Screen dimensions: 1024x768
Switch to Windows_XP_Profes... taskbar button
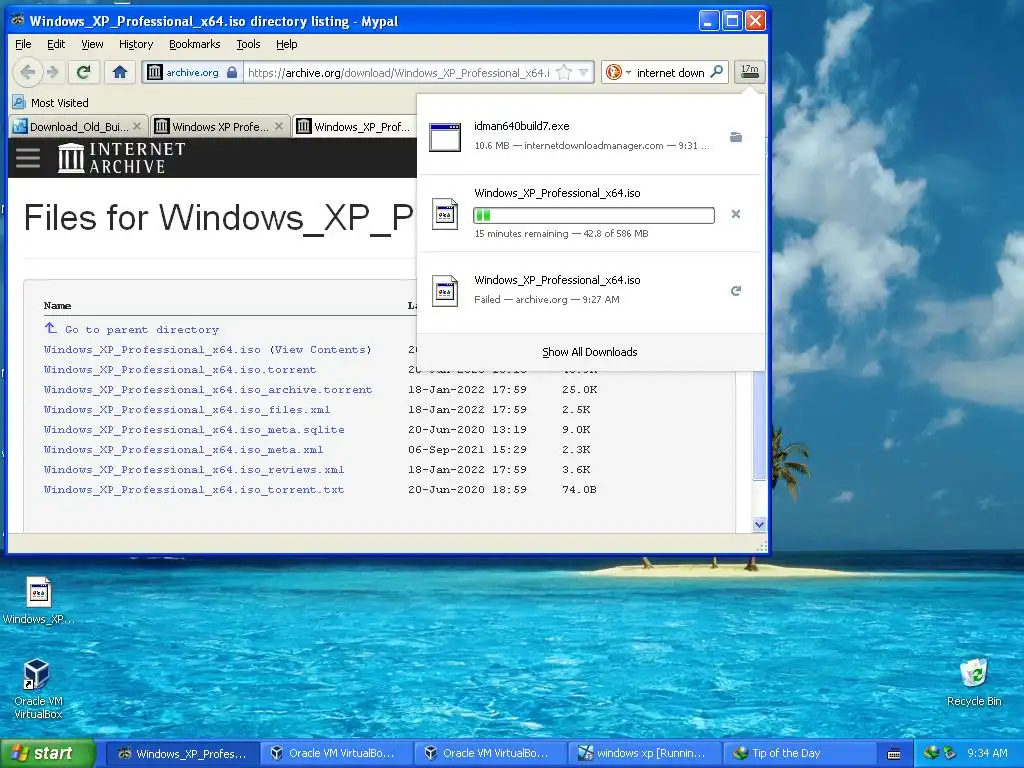(182, 753)
